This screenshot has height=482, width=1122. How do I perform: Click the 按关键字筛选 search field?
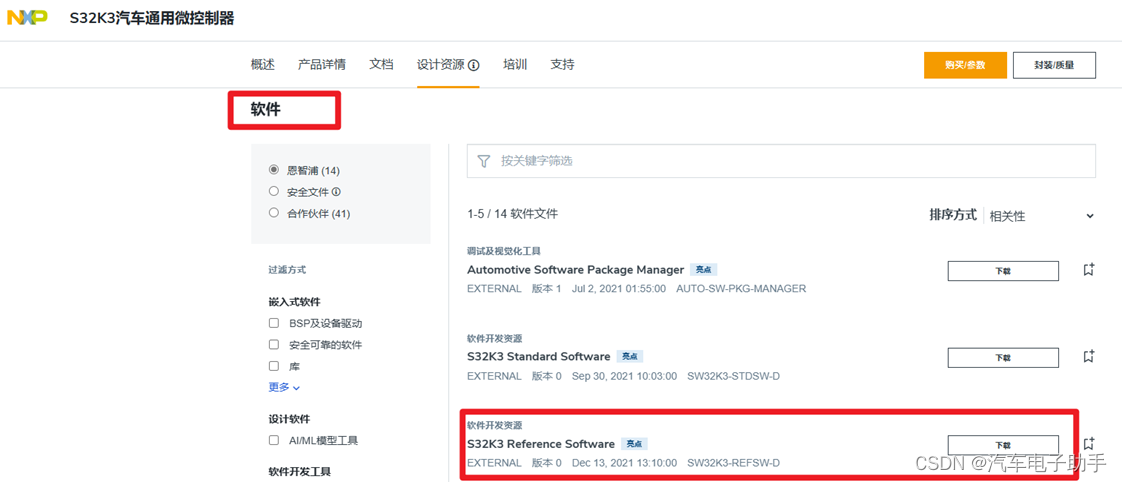pos(781,161)
